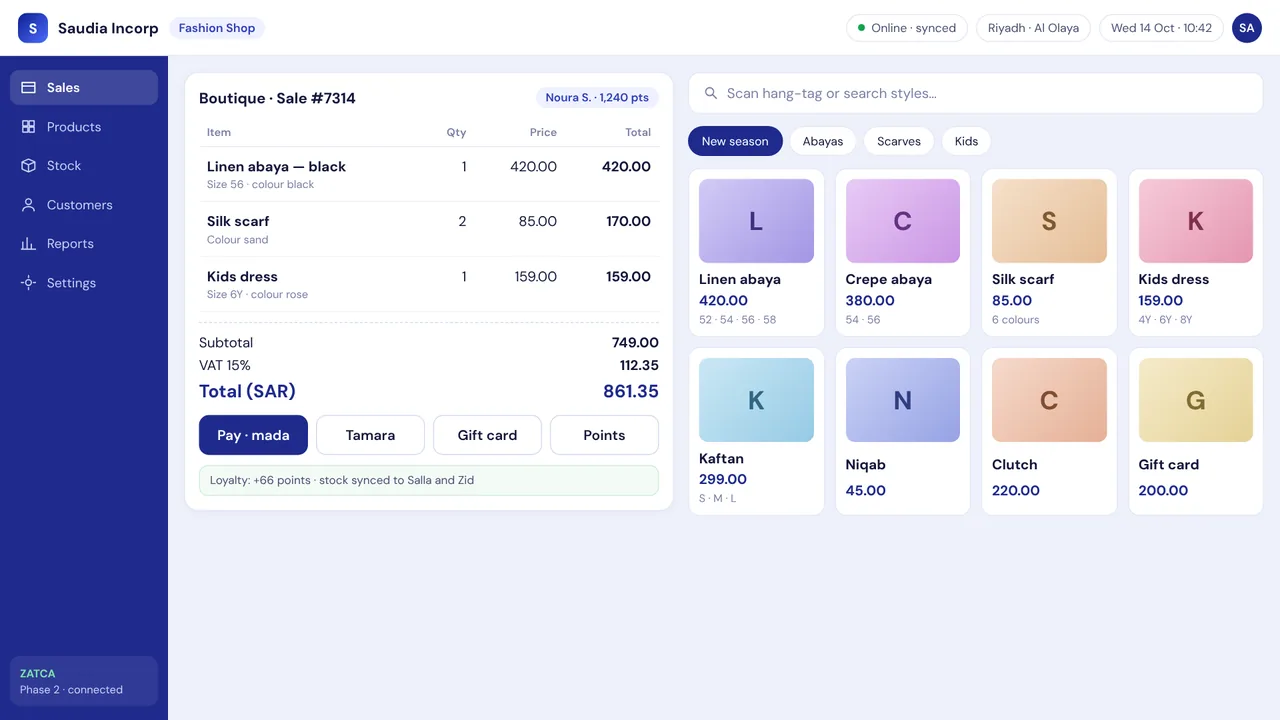The width and height of the screenshot is (1280, 720).
Task: Click the date and time pill
Action: 1161,28
